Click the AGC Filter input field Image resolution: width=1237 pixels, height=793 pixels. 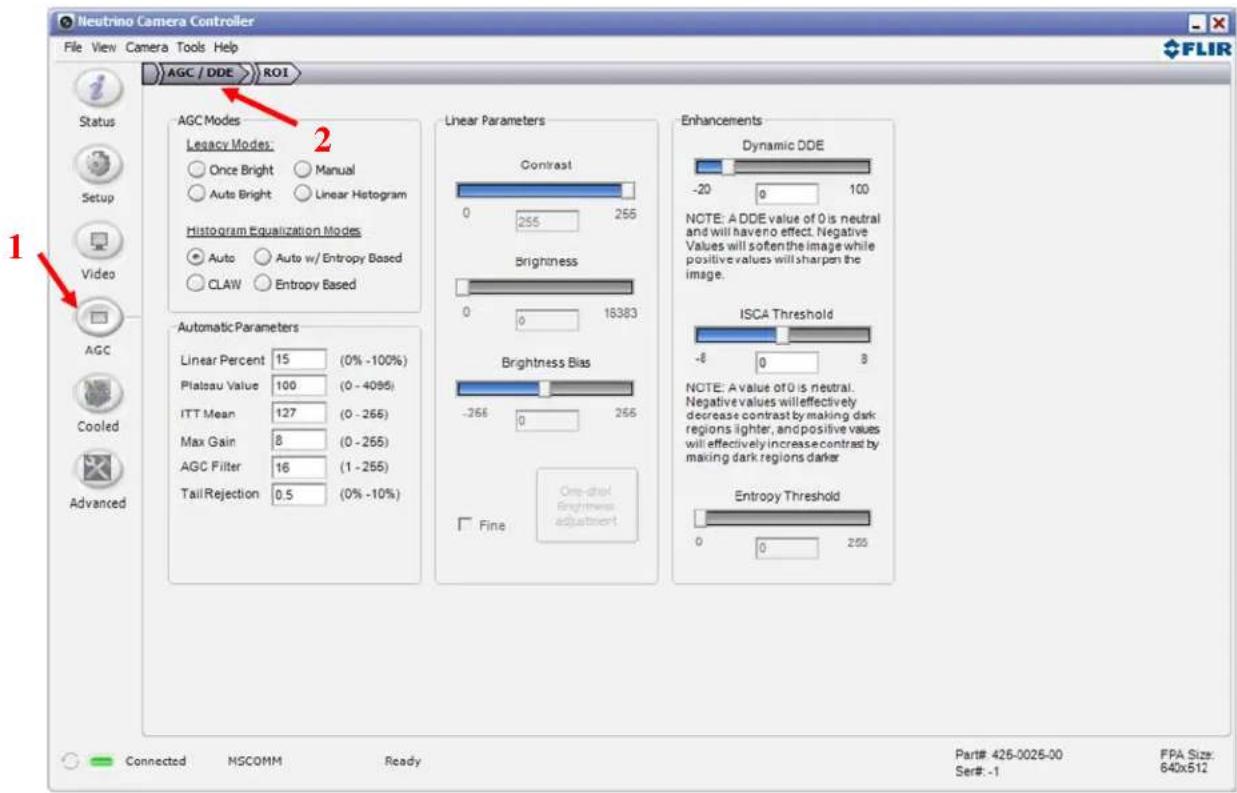[299, 467]
